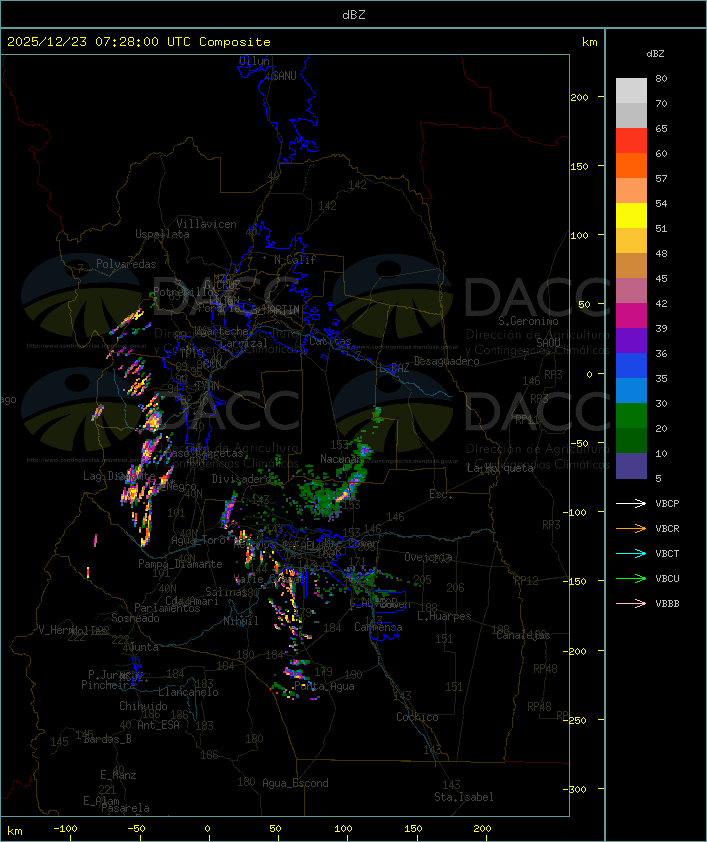The width and height of the screenshot is (707, 842).
Task: Pick the purple 36-39 dBZ swatch
Action: point(631,340)
